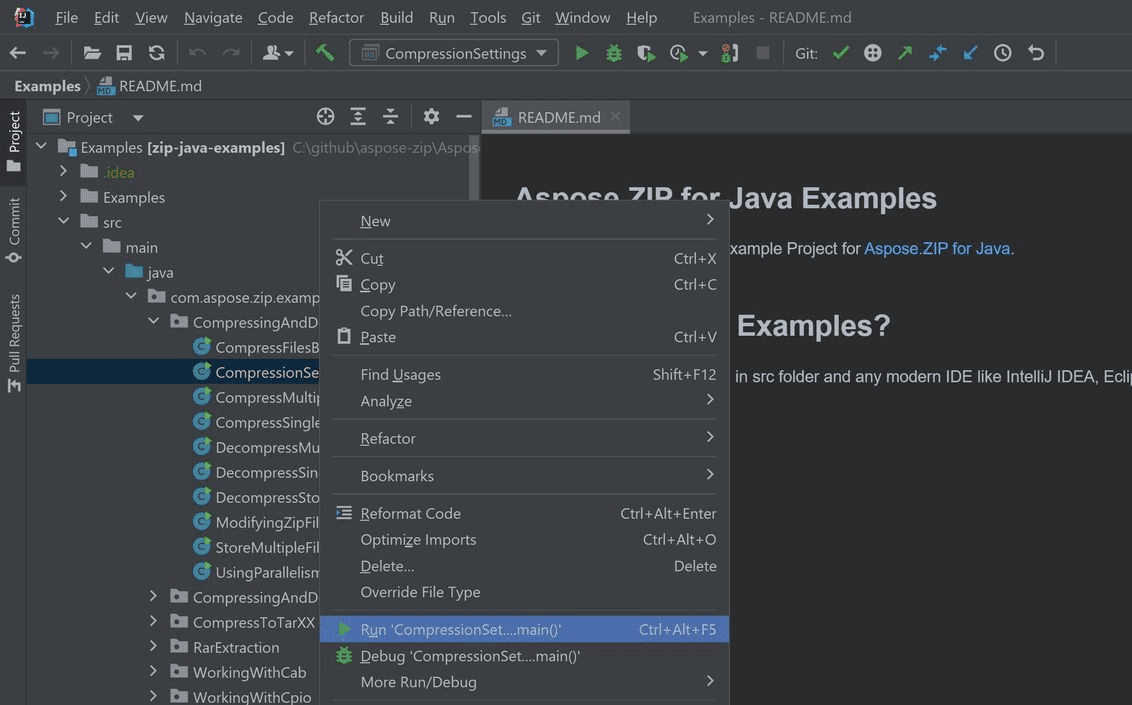Open the Pull Requests sidebar tab

pos(14,343)
